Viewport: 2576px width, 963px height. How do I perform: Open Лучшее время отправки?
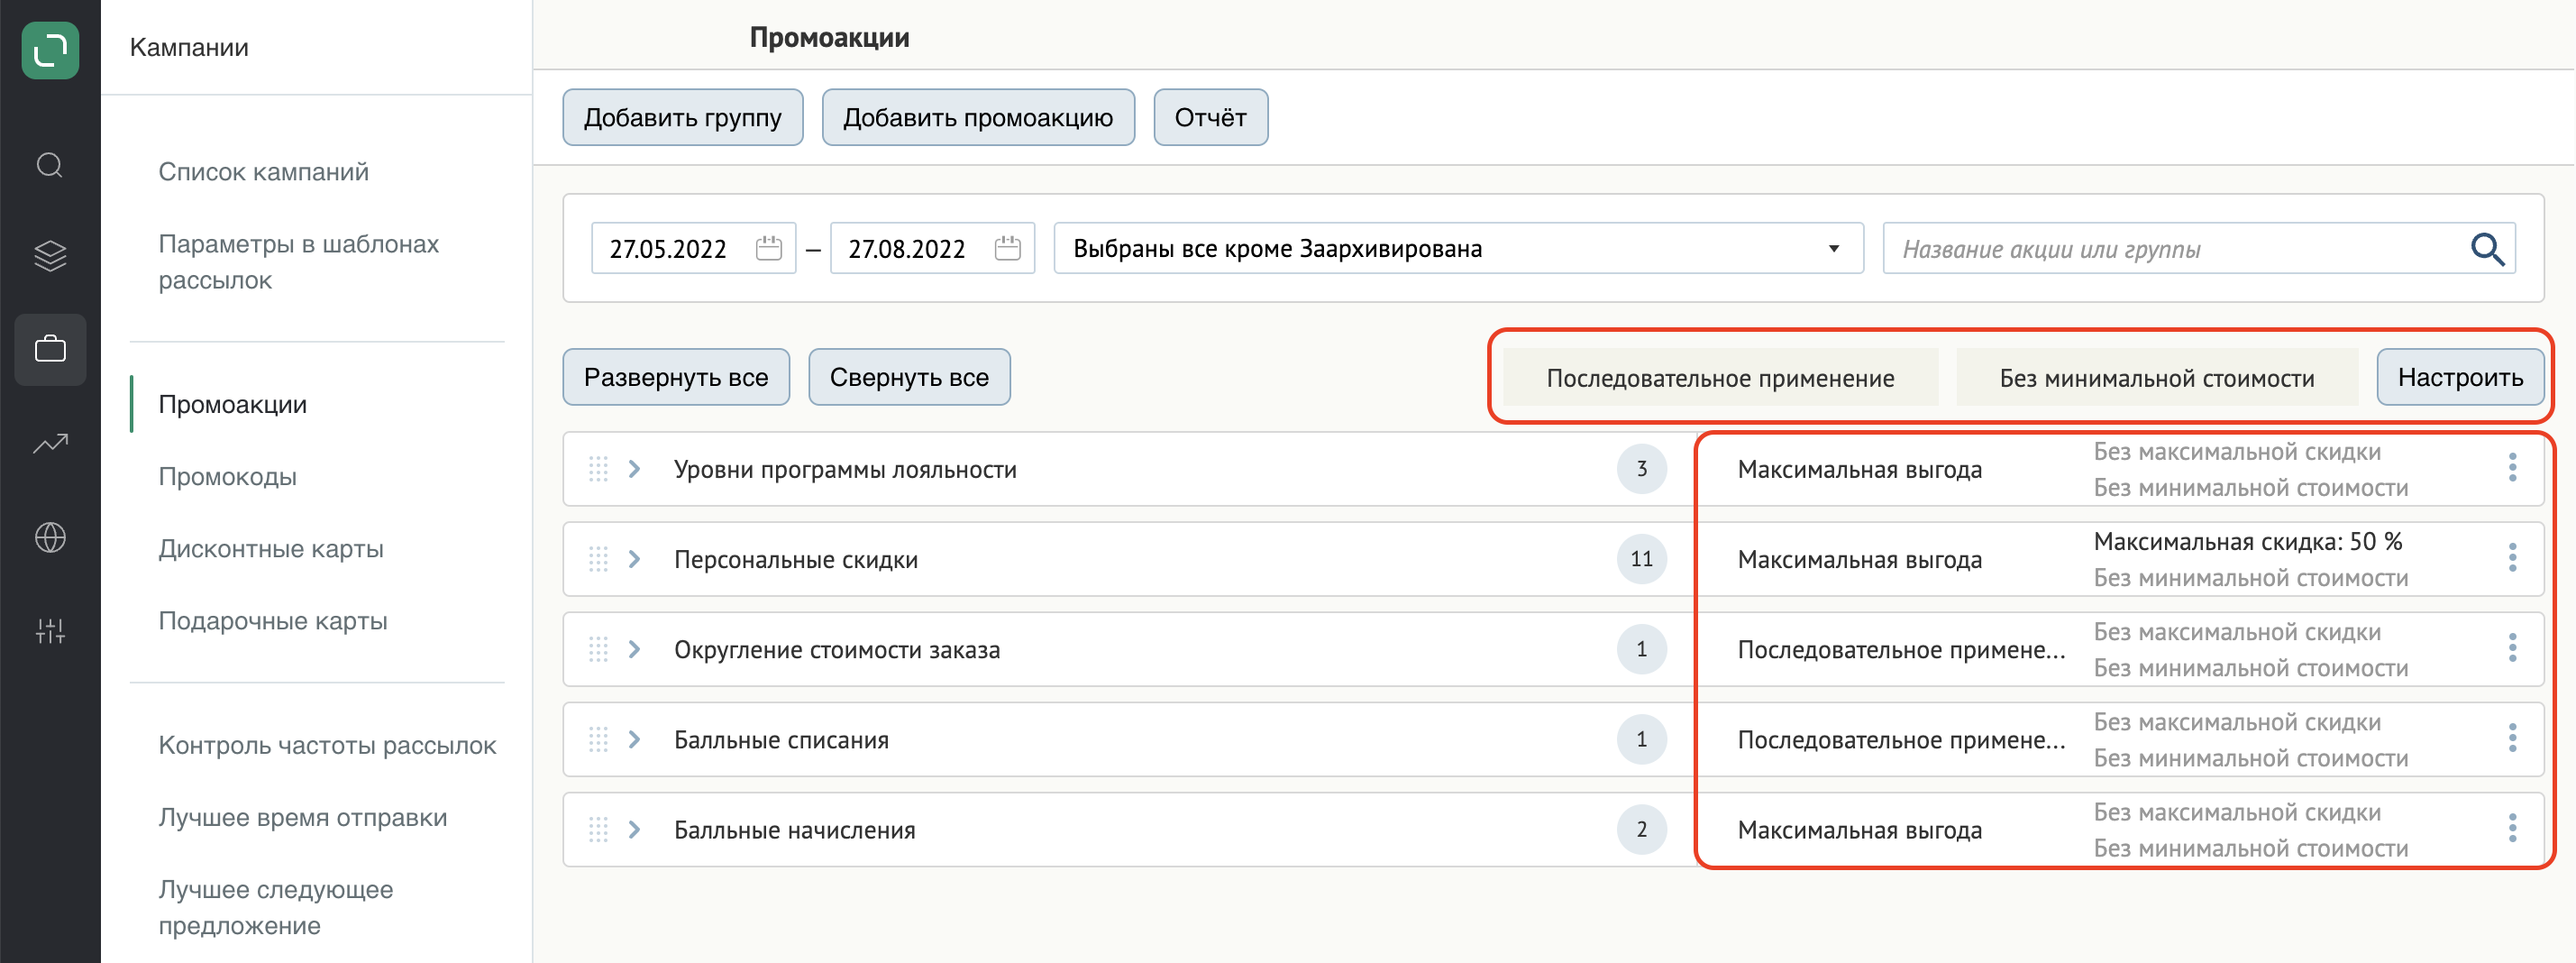click(303, 817)
